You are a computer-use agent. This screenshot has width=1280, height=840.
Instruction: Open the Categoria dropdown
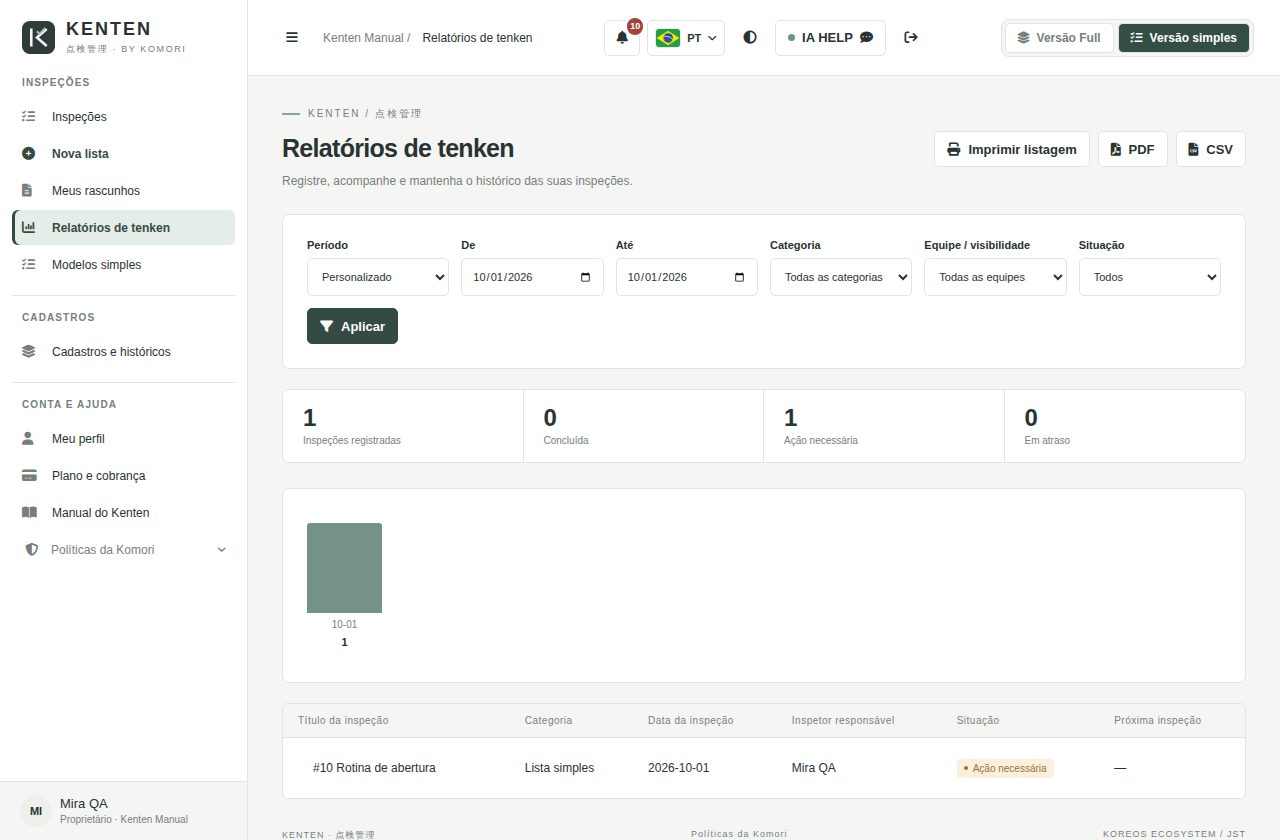[841, 277]
